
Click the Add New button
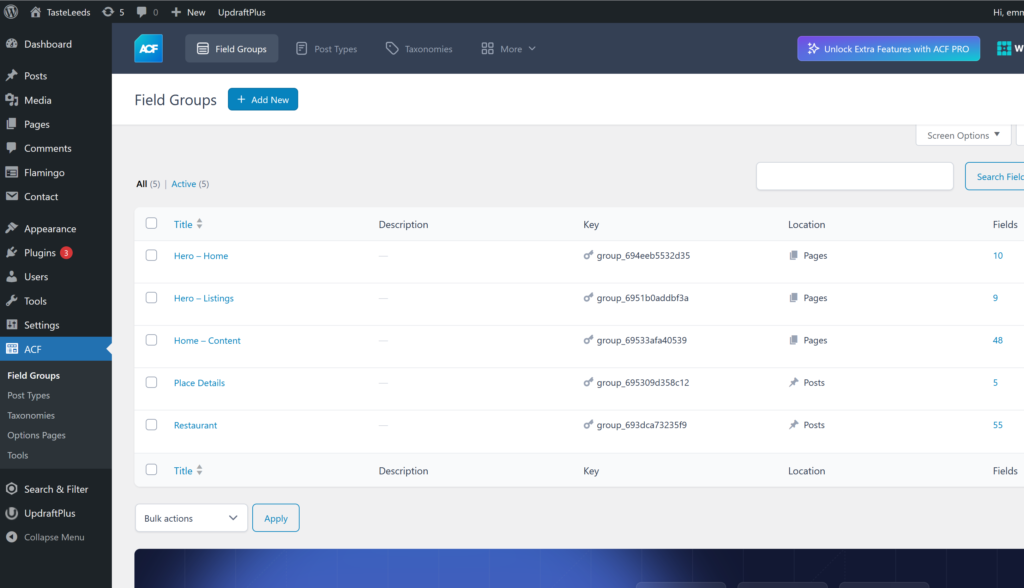(x=263, y=100)
